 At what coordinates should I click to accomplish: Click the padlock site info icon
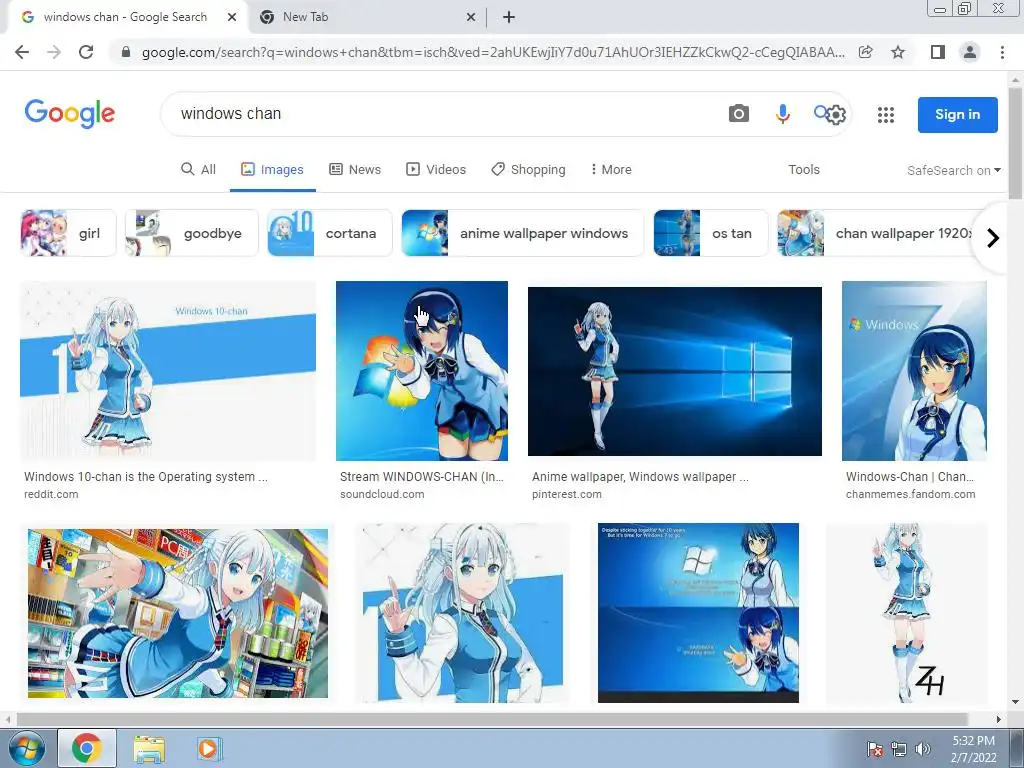tap(126, 52)
